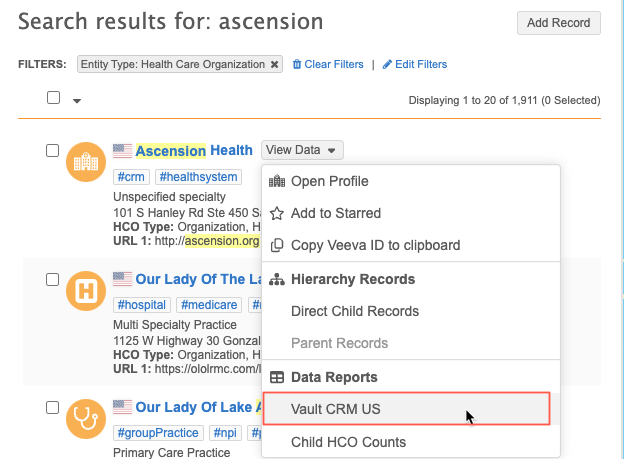
Task: Check the stethoscope Our Lady Of Lake row checkbox
Action: (x=53, y=407)
